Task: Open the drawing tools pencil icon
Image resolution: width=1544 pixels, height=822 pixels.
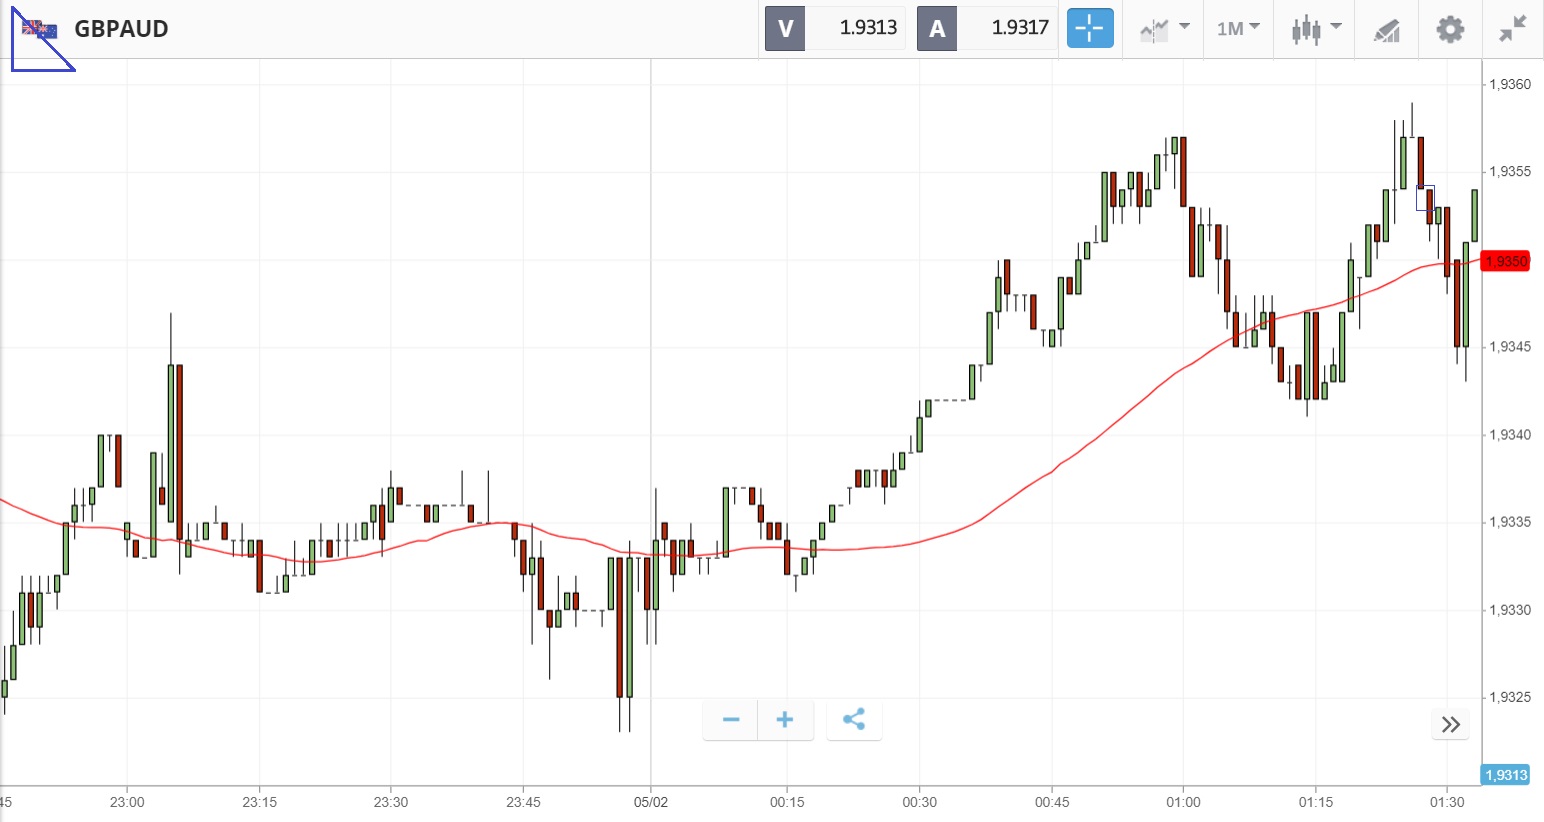Action: coord(1386,30)
